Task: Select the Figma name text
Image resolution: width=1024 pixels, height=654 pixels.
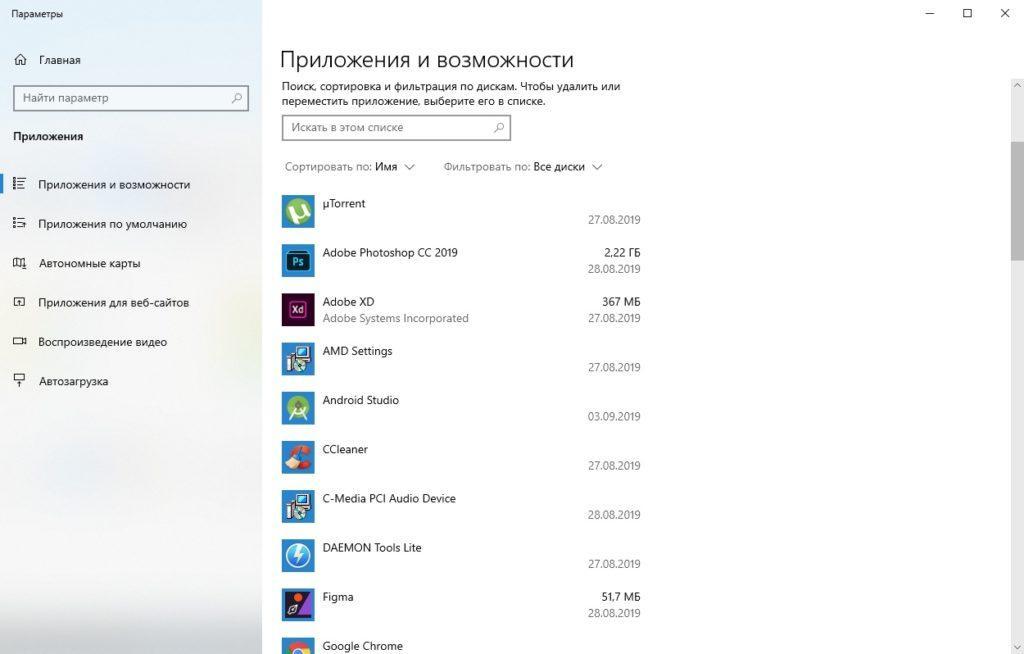Action: [x=338, y=597]
